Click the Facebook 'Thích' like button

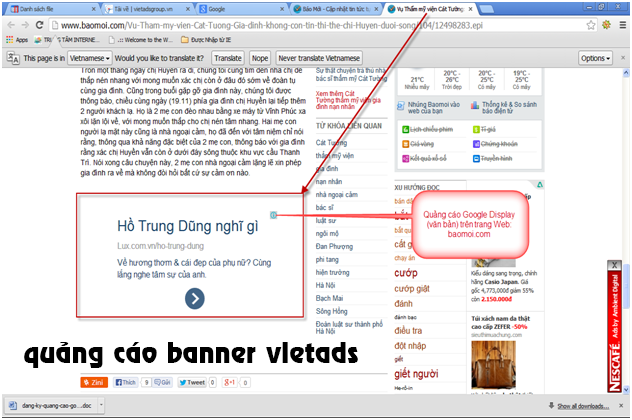(x=126, y=382)
